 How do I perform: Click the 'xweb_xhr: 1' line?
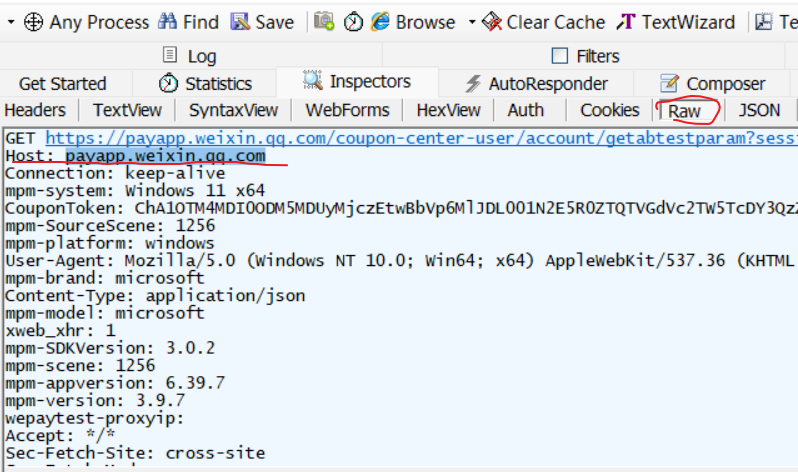60,330
